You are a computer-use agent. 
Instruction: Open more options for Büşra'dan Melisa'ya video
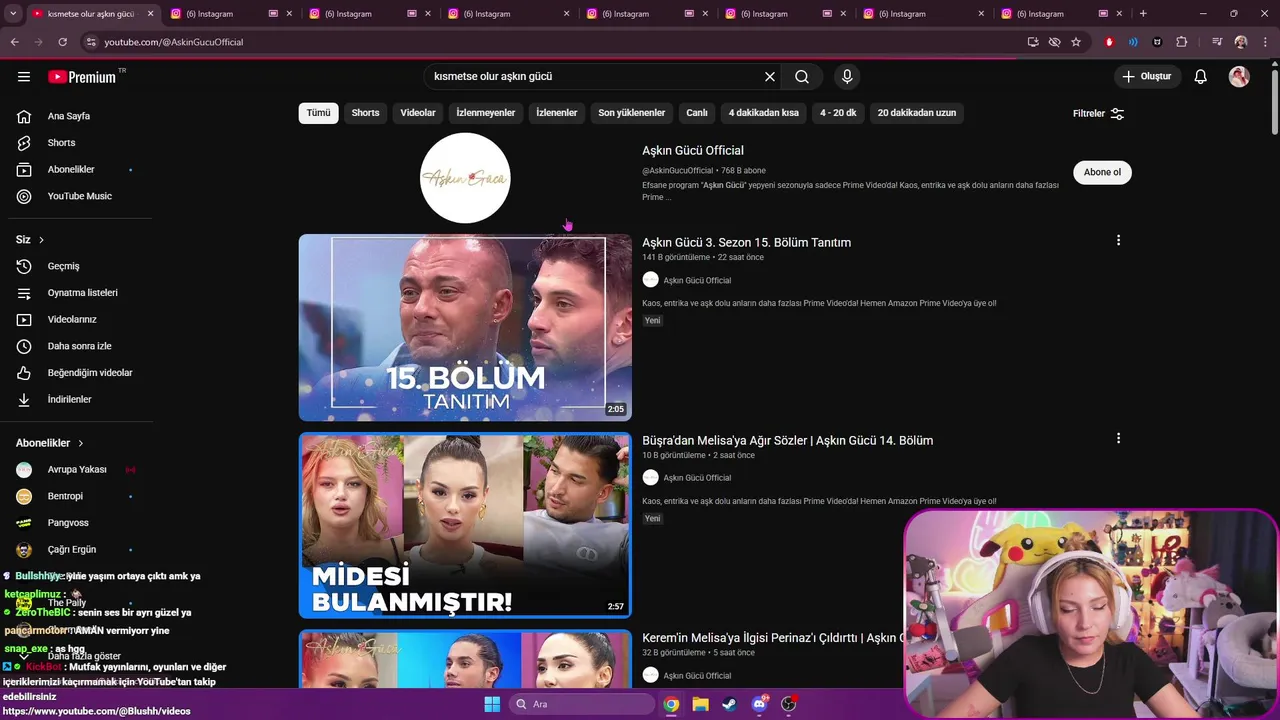click(x=1118, y=438)
